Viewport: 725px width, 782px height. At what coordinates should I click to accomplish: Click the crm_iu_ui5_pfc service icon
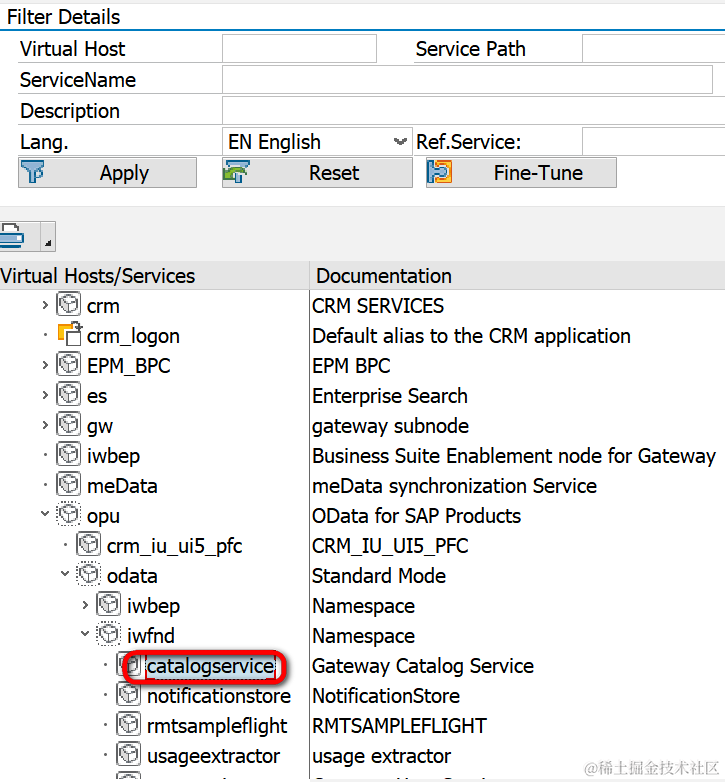tap(88, 544)
